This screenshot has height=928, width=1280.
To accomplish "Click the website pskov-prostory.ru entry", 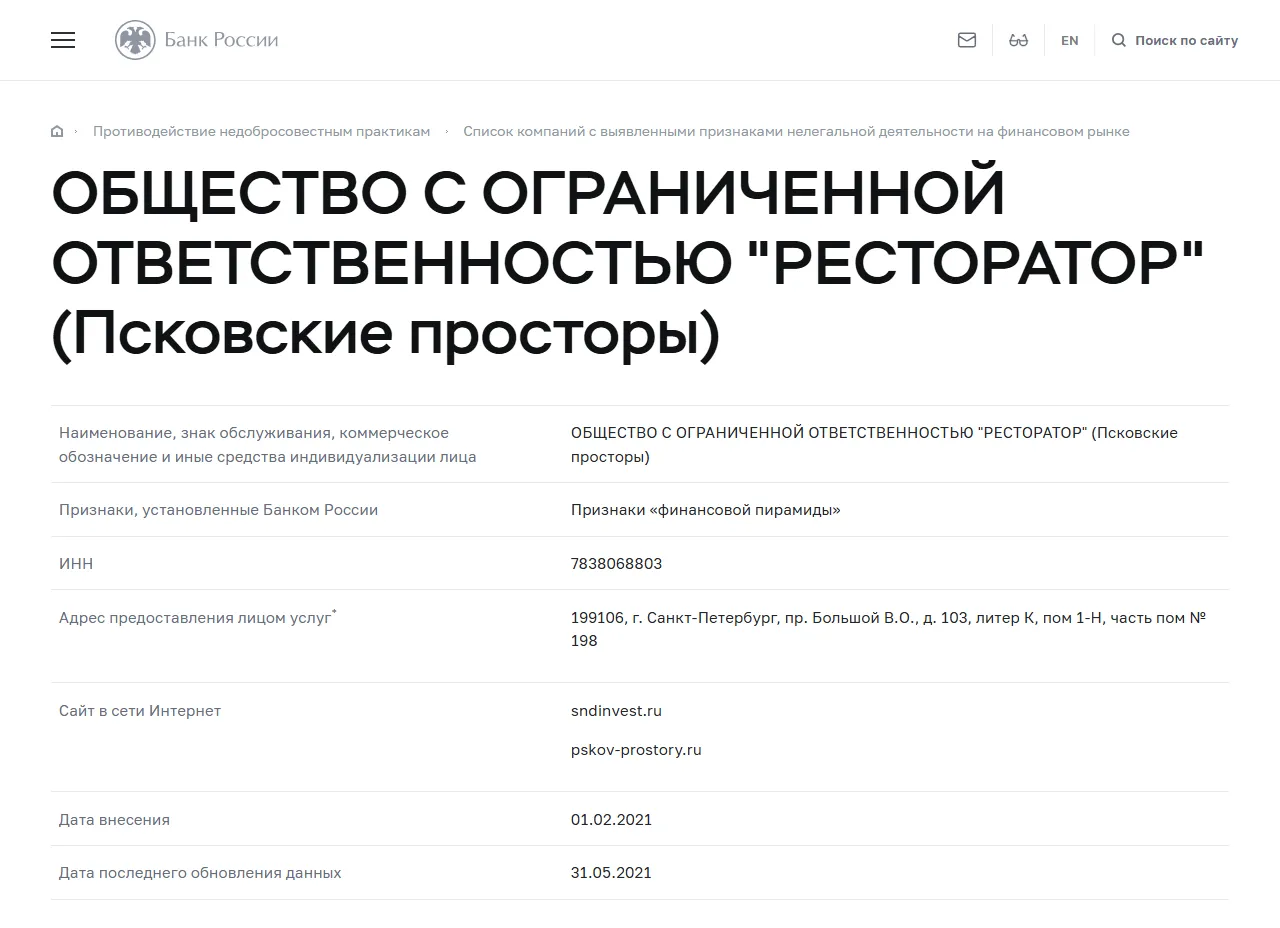I will tap(636, 750).
